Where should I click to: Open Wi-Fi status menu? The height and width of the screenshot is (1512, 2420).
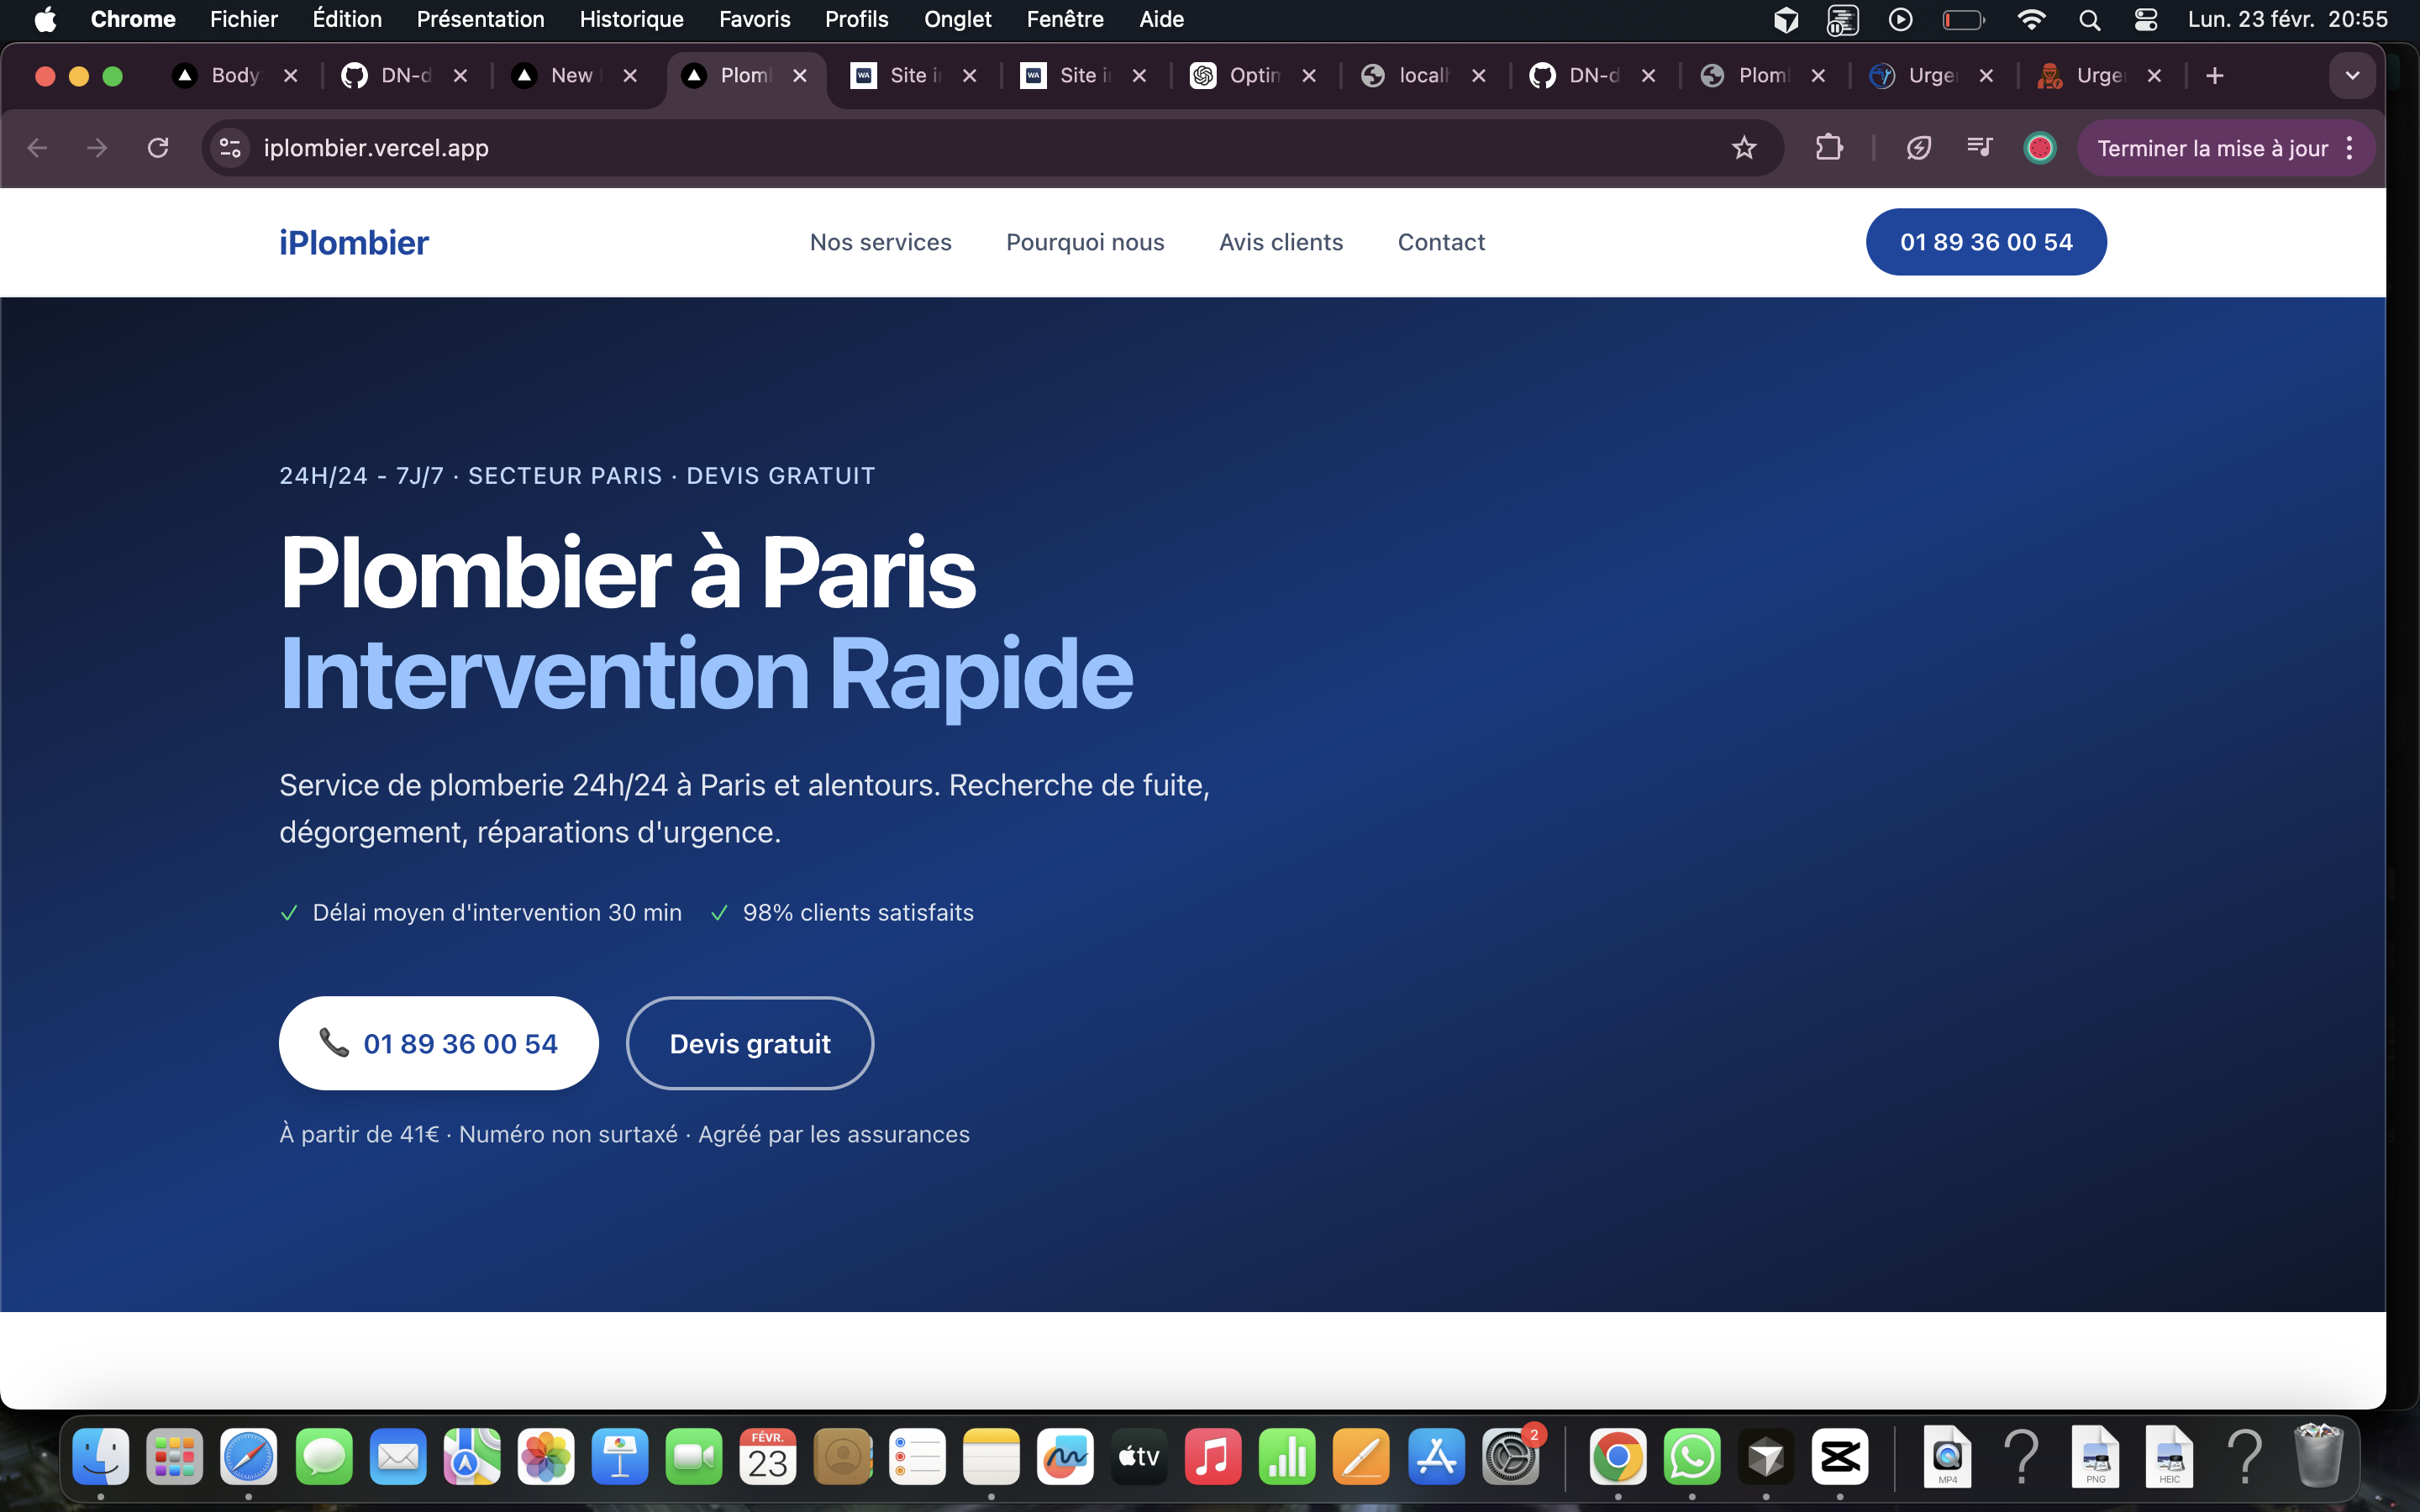[2030, 19]
